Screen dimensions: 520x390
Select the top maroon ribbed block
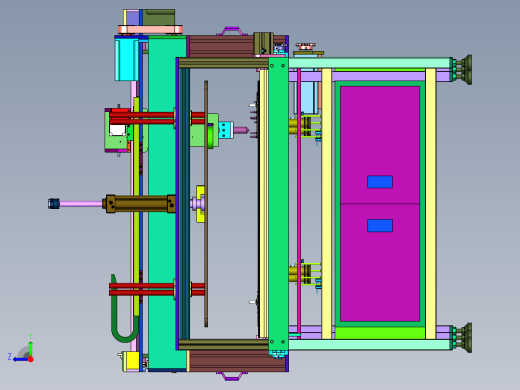click(221, 47)
